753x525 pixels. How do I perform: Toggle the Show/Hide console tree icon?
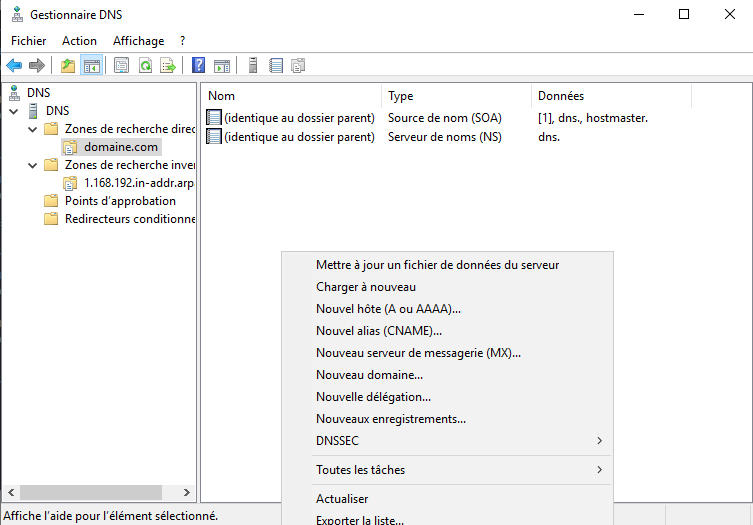click(92, 65)
